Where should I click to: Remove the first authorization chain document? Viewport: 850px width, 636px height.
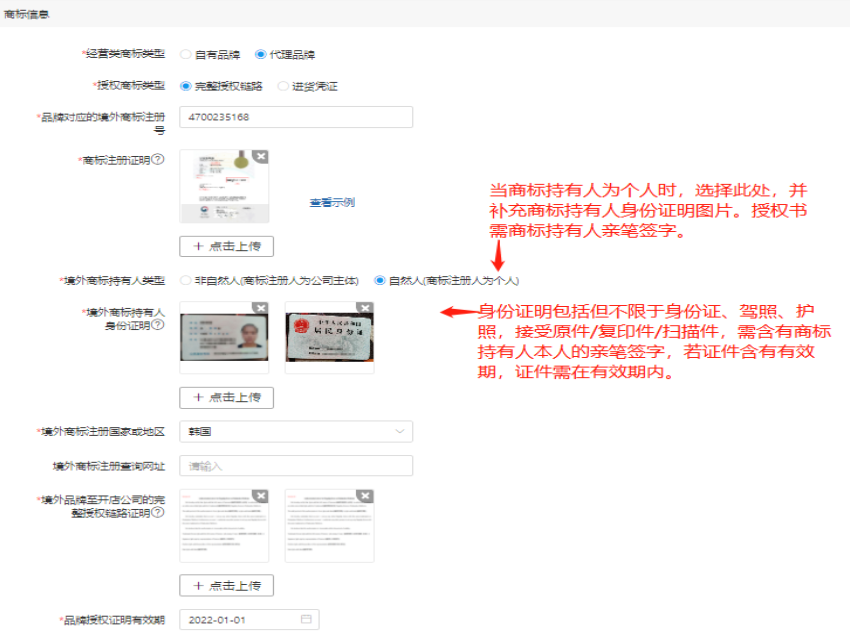coord(260,496)
